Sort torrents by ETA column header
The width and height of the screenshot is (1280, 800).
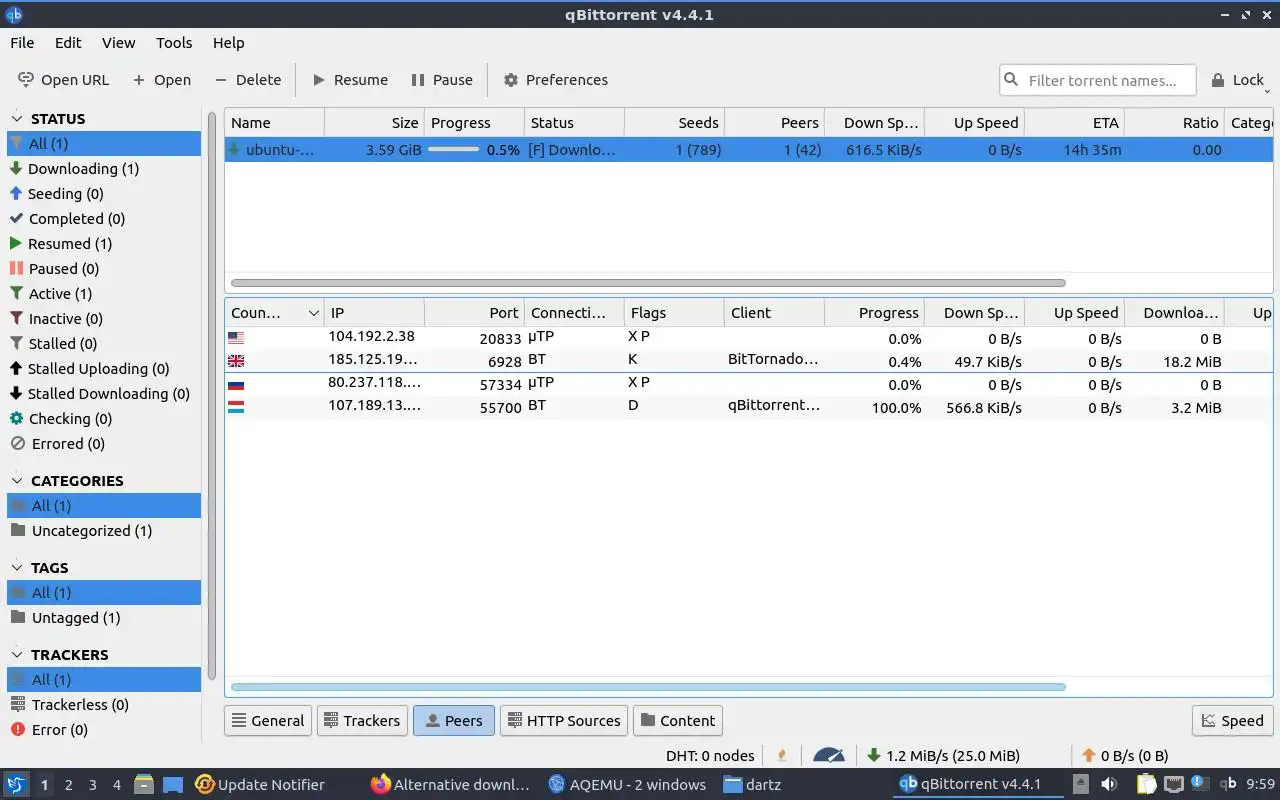coord(1074,123)
